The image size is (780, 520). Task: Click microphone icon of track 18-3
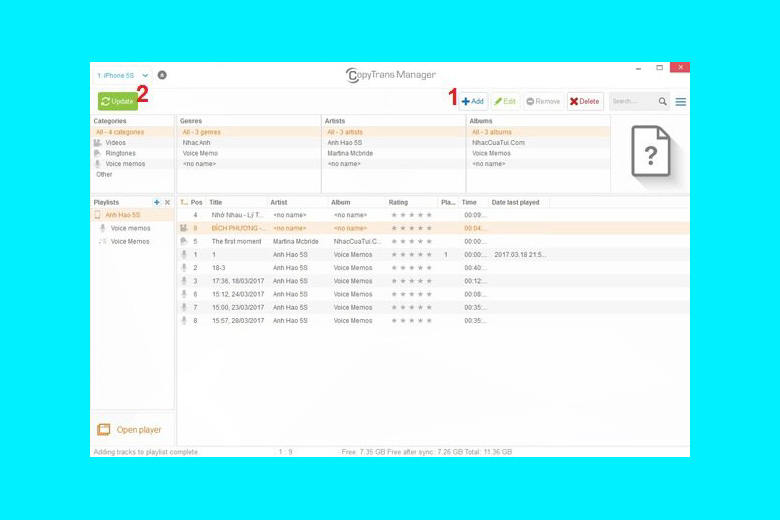(184, 268)
